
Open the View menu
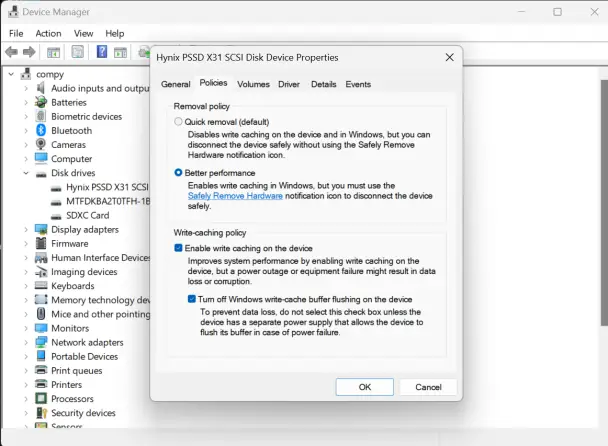83,33
